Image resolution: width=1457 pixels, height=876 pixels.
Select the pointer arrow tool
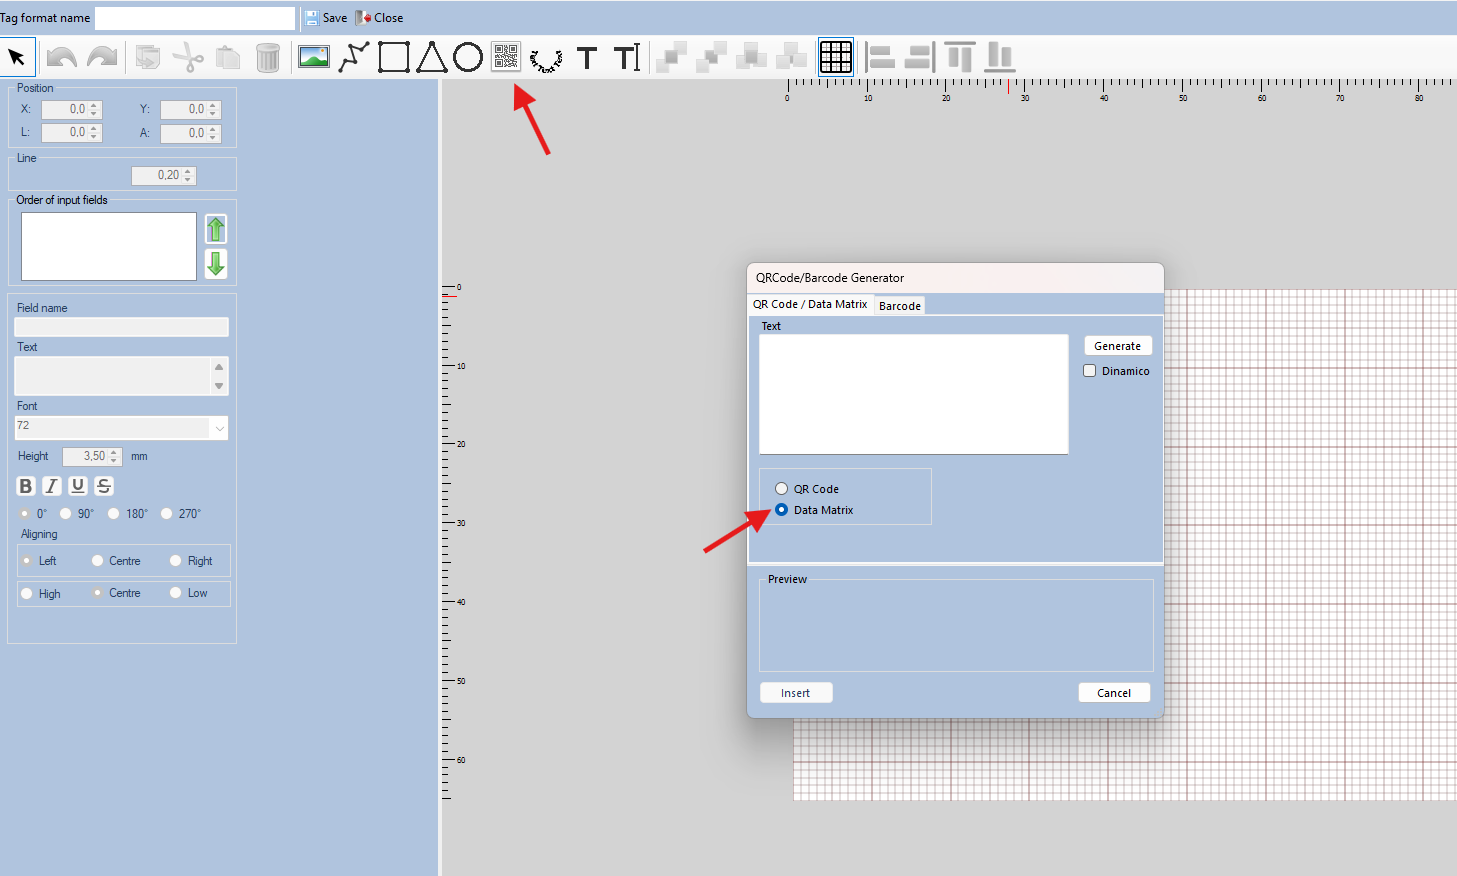17,57
